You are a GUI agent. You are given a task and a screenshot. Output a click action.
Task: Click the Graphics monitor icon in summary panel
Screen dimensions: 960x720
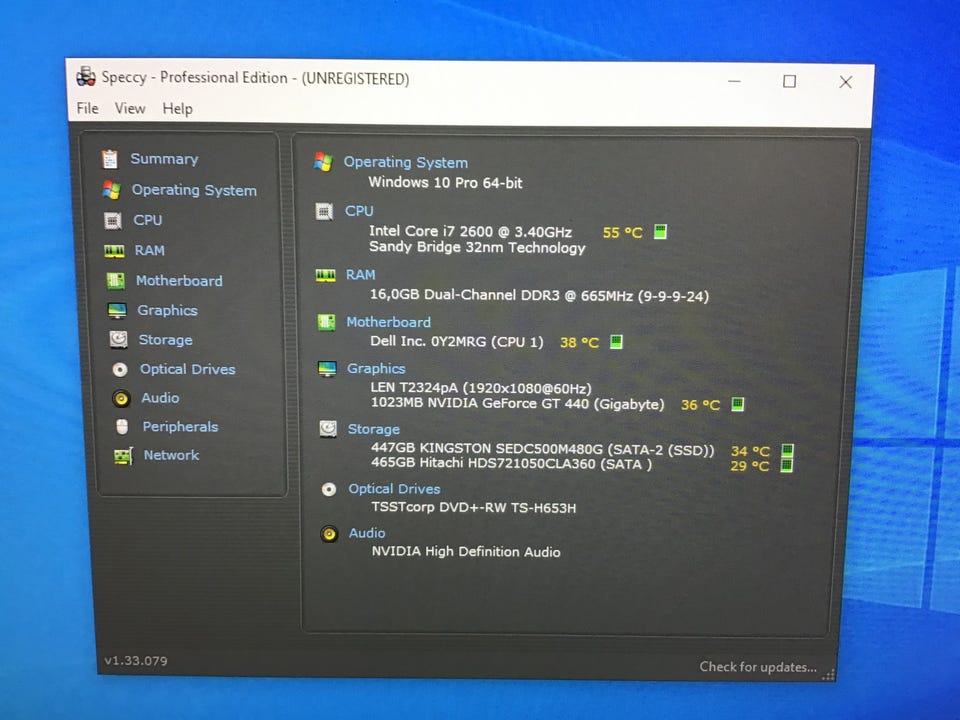click(x=327, y=369)
